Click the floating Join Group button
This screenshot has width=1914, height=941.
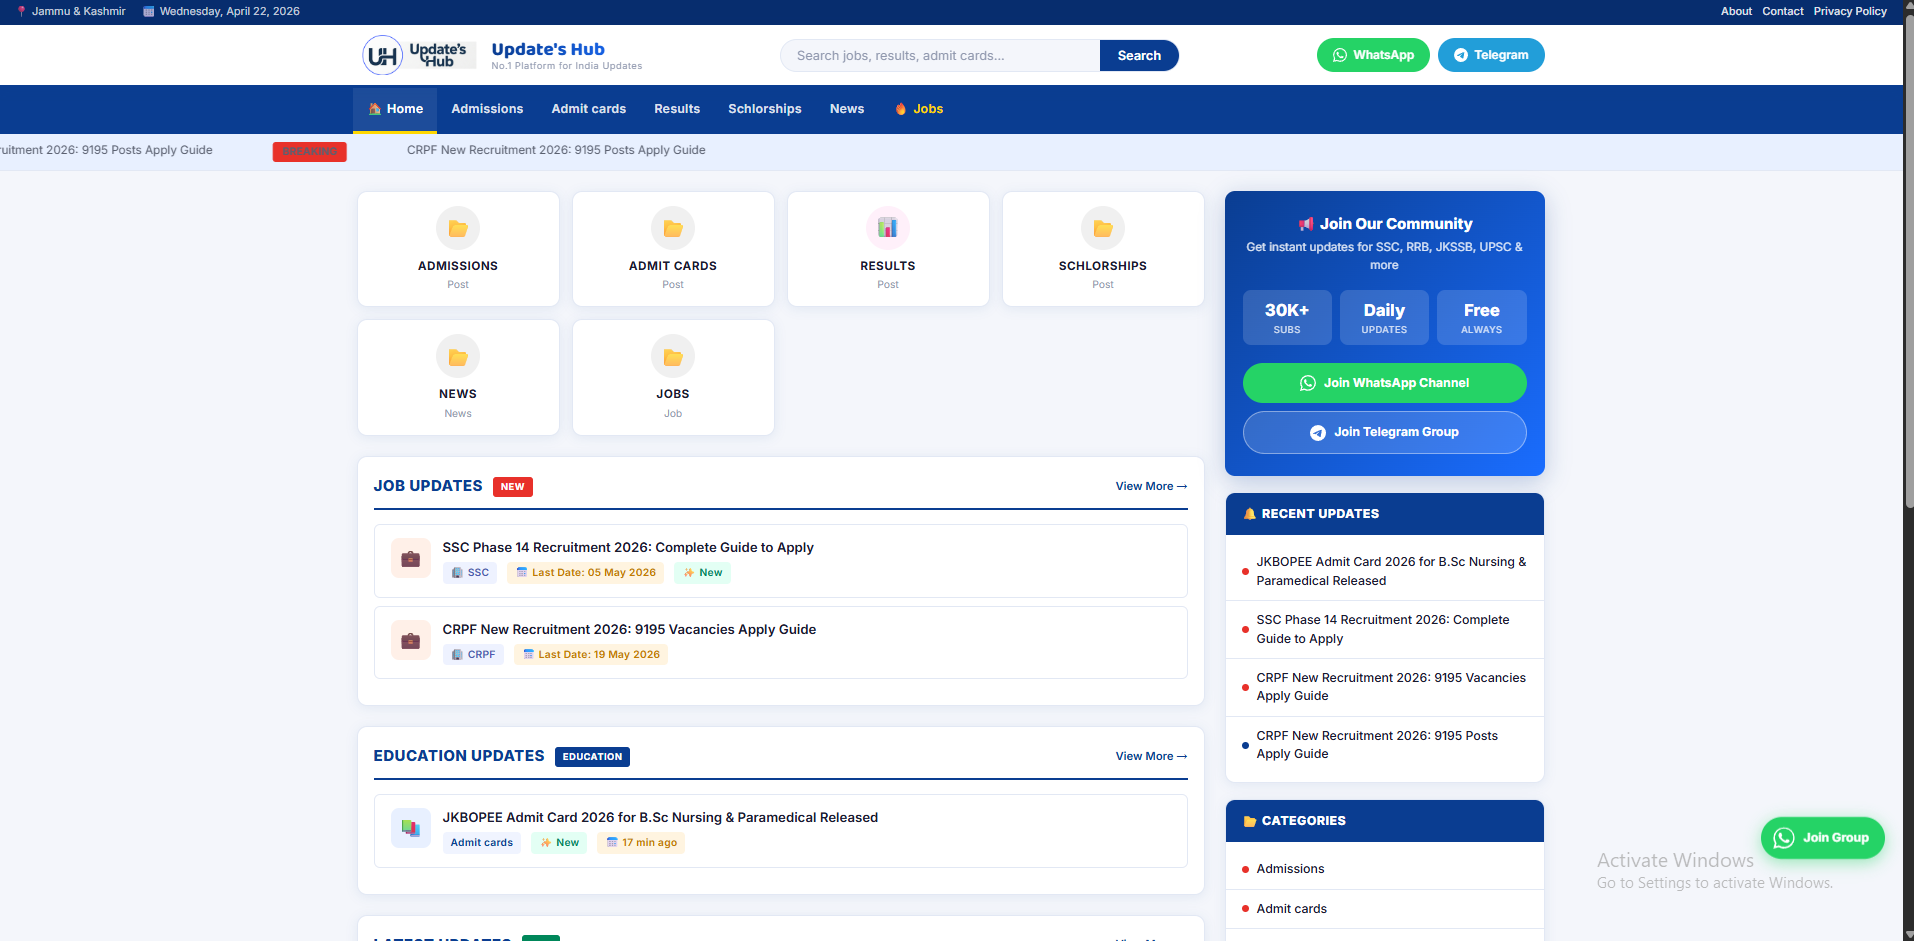tap(1822, 838)
